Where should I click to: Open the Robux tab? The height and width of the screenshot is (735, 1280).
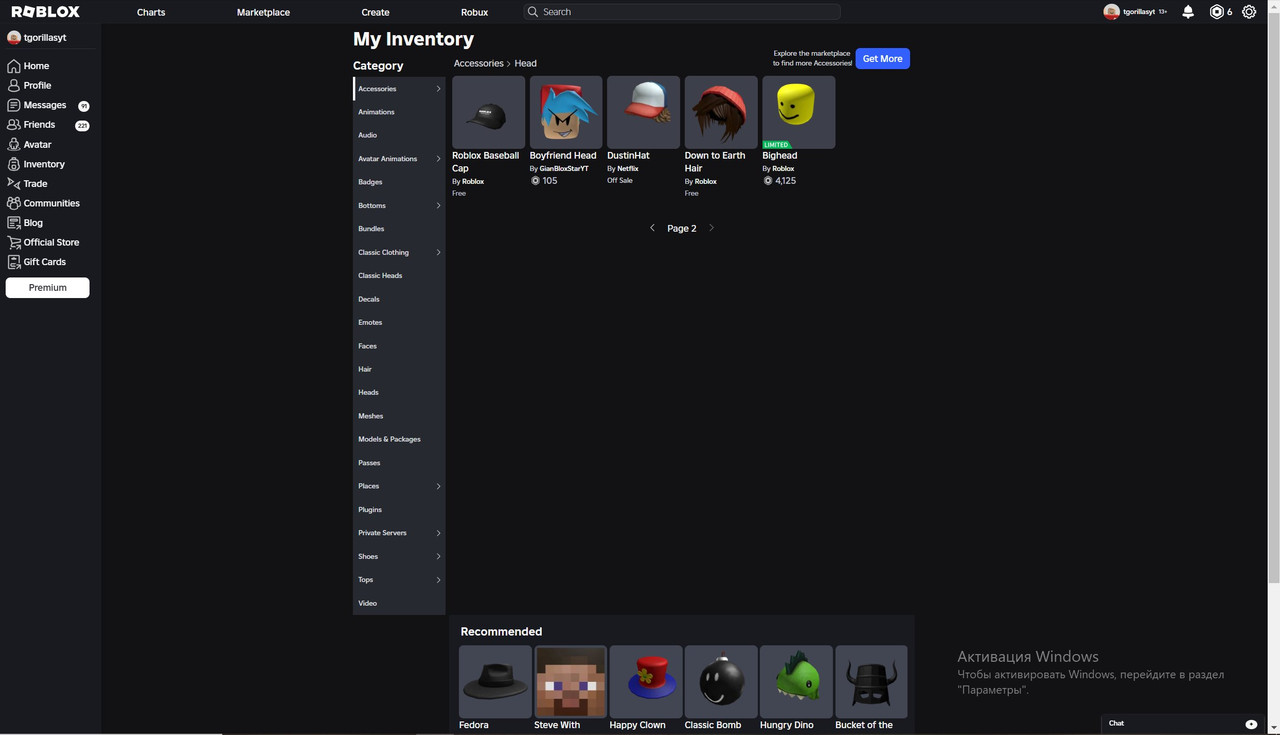[474, 12]
